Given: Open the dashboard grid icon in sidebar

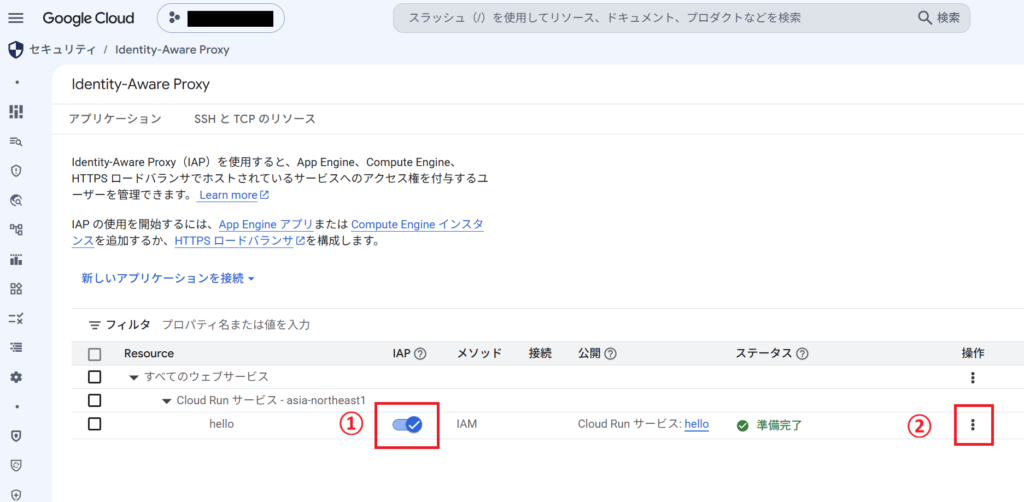Looking at the screenshot, I should pyautogui.click(x=16, y=112).
